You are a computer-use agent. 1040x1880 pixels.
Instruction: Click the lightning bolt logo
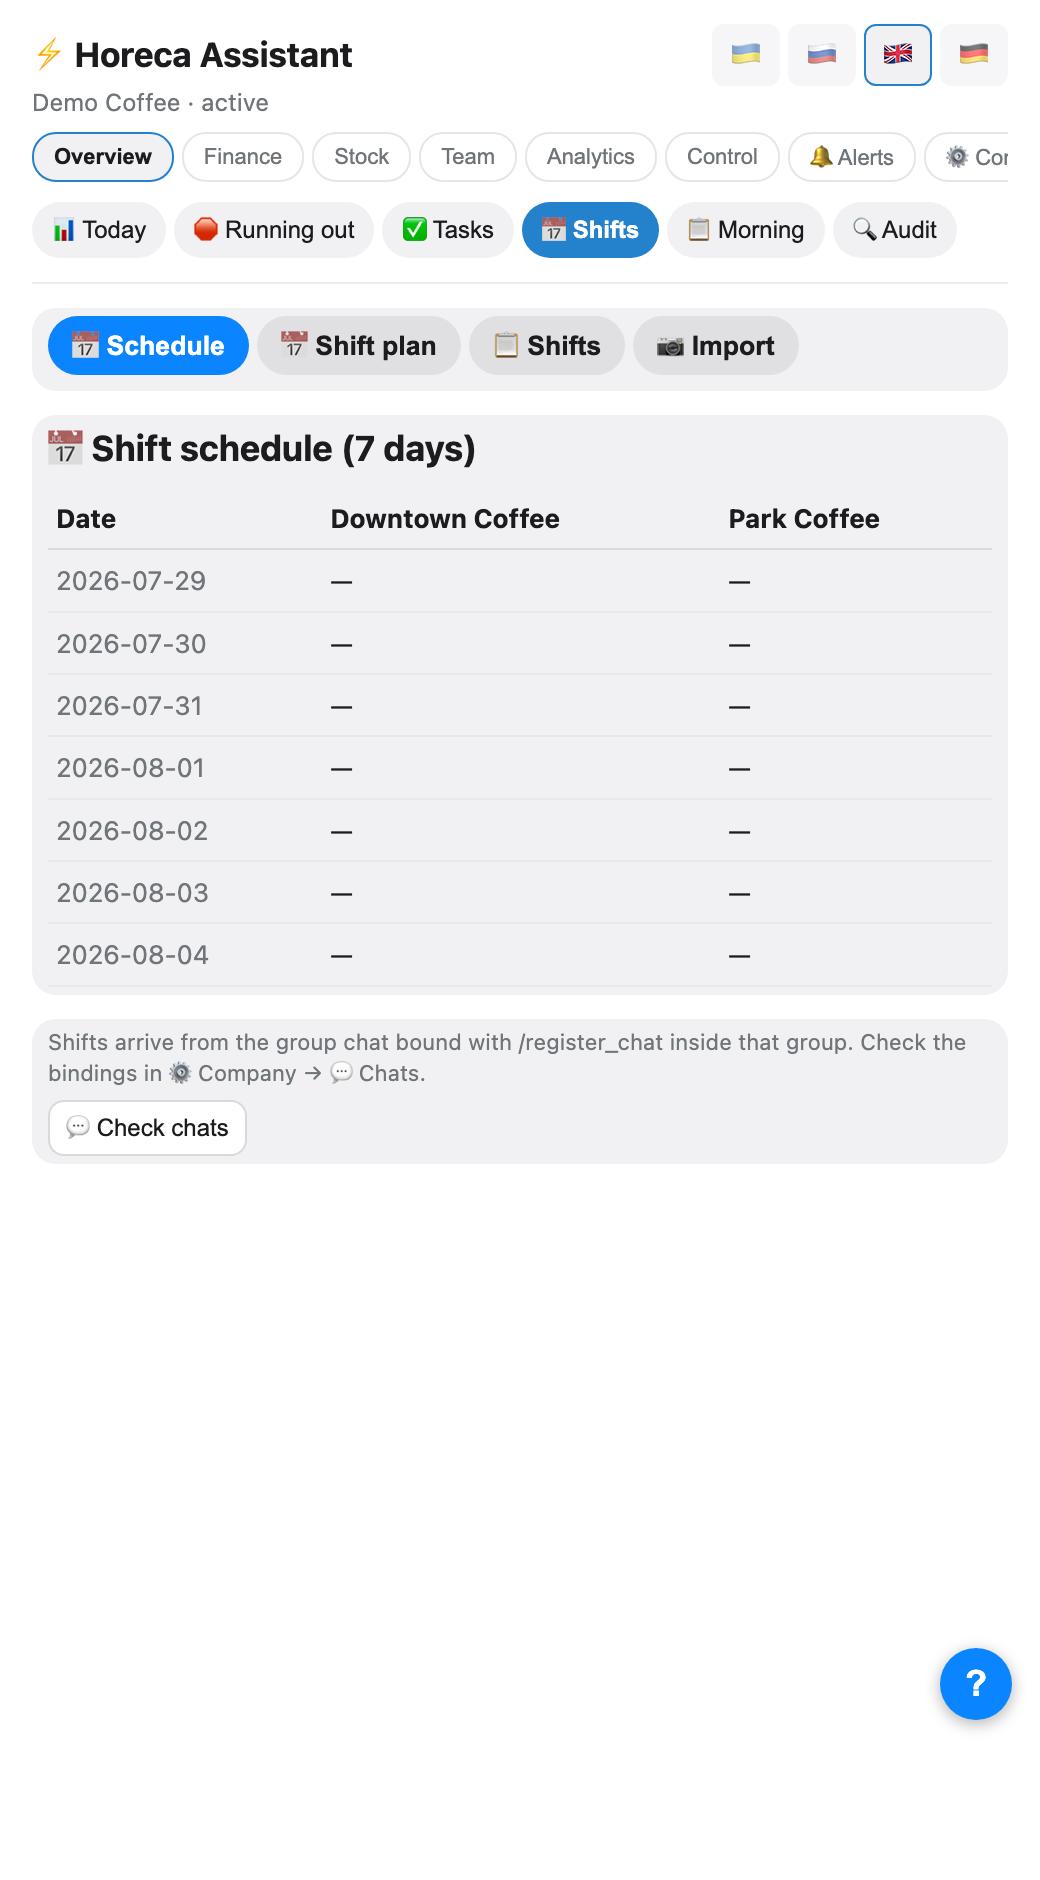pyautogui.click(x=48, y=54)
